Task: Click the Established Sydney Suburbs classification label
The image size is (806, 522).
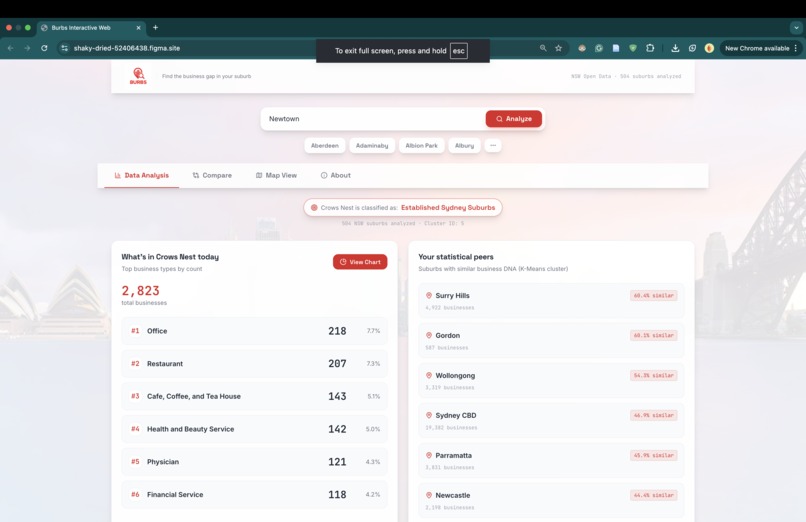Action: [448, 208]
